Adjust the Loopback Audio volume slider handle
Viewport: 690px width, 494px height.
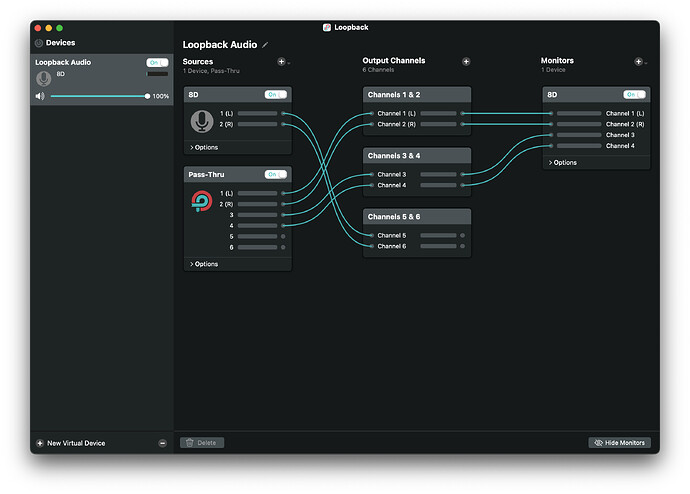click(147, 96)
